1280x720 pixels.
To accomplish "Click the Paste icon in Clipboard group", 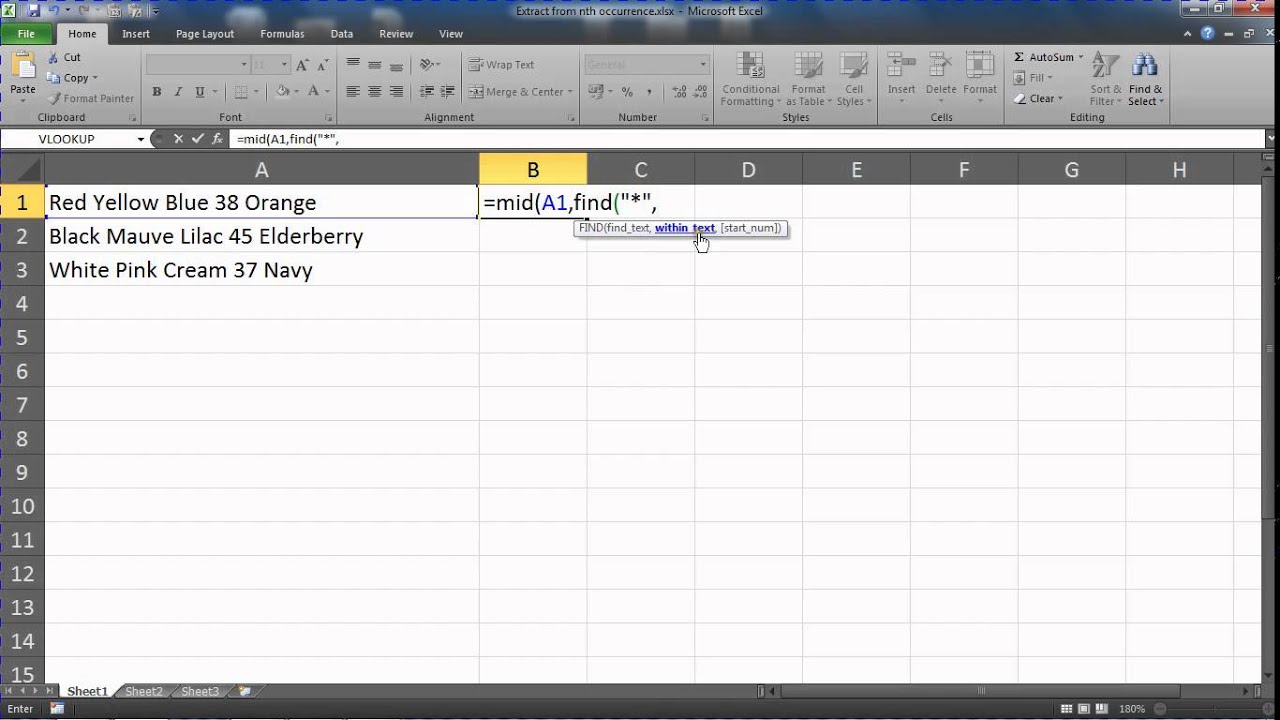I will (x=22, y=72).
